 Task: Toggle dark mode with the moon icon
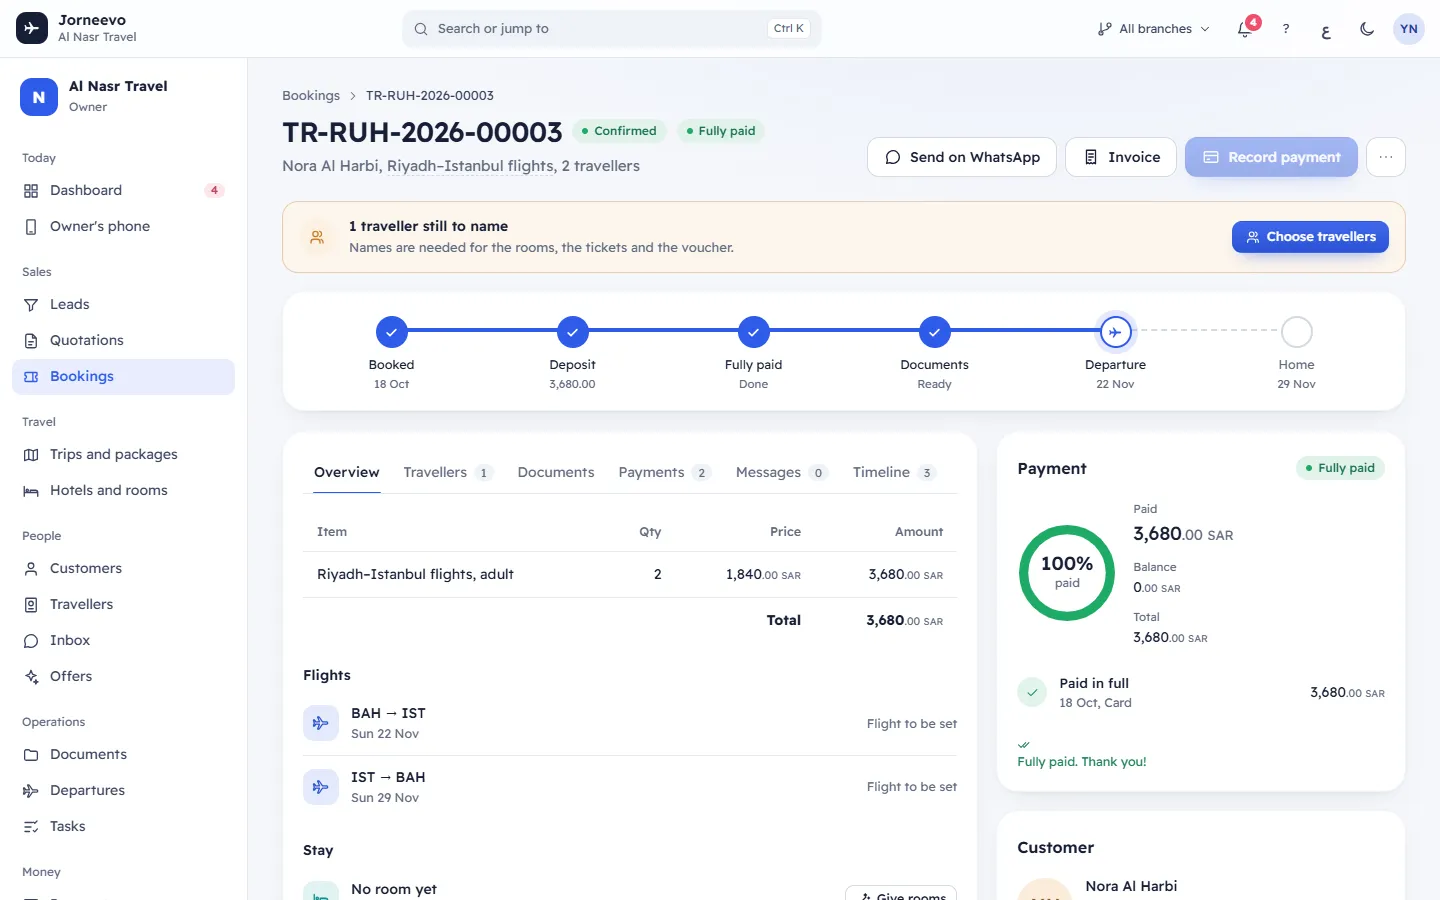[1367, 29]
